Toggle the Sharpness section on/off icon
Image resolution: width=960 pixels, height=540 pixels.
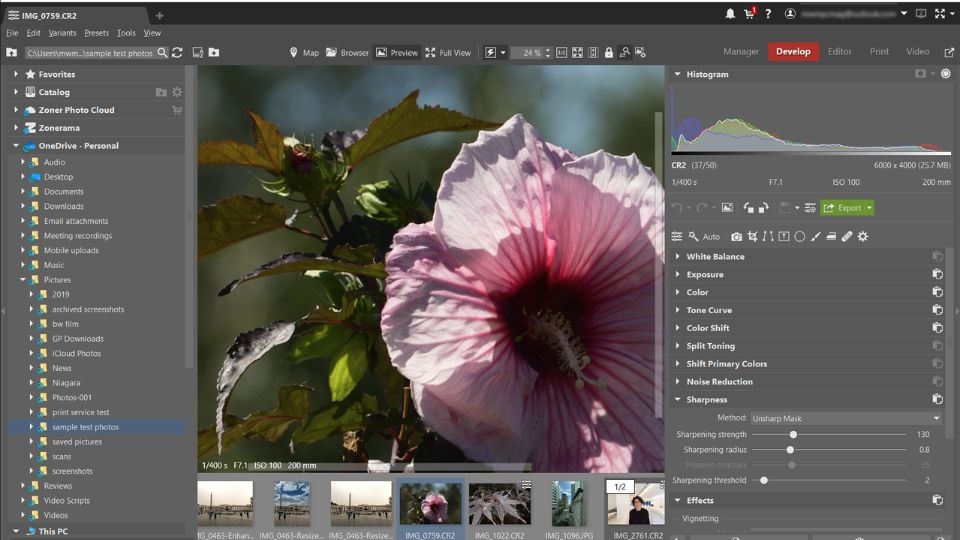[x=937, y=399]
